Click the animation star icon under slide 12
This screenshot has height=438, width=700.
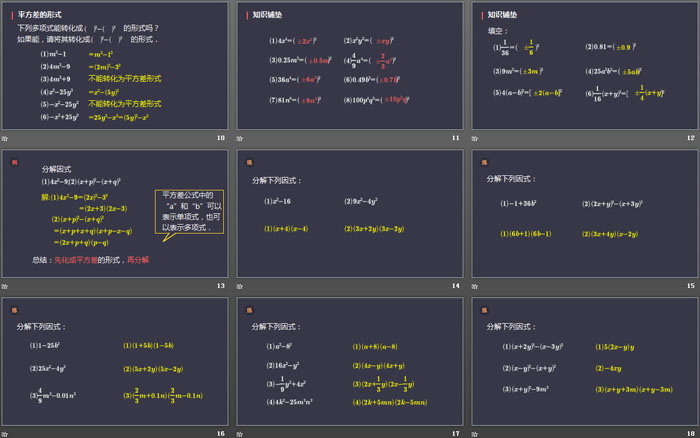475,138
